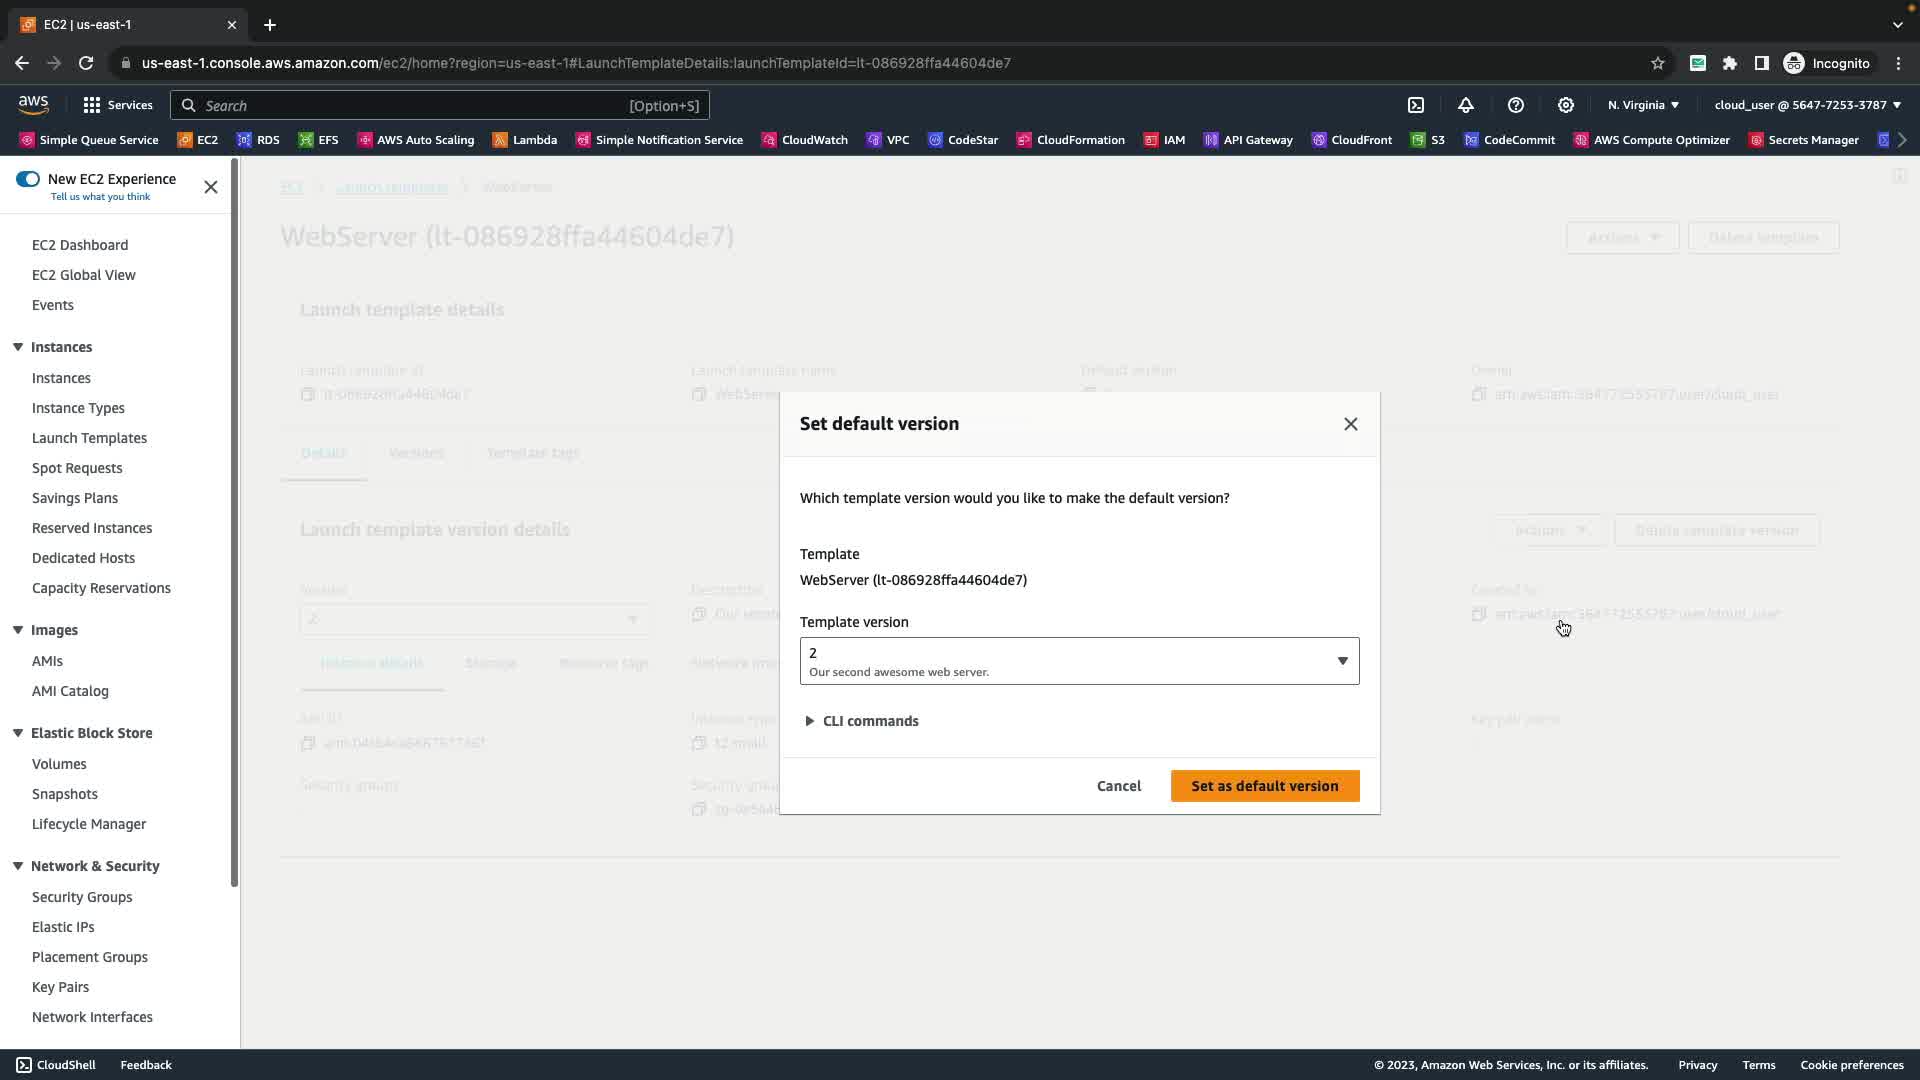Go to Security Groups in sidebar
The image size is (1920, 1080).
(82, 897)
